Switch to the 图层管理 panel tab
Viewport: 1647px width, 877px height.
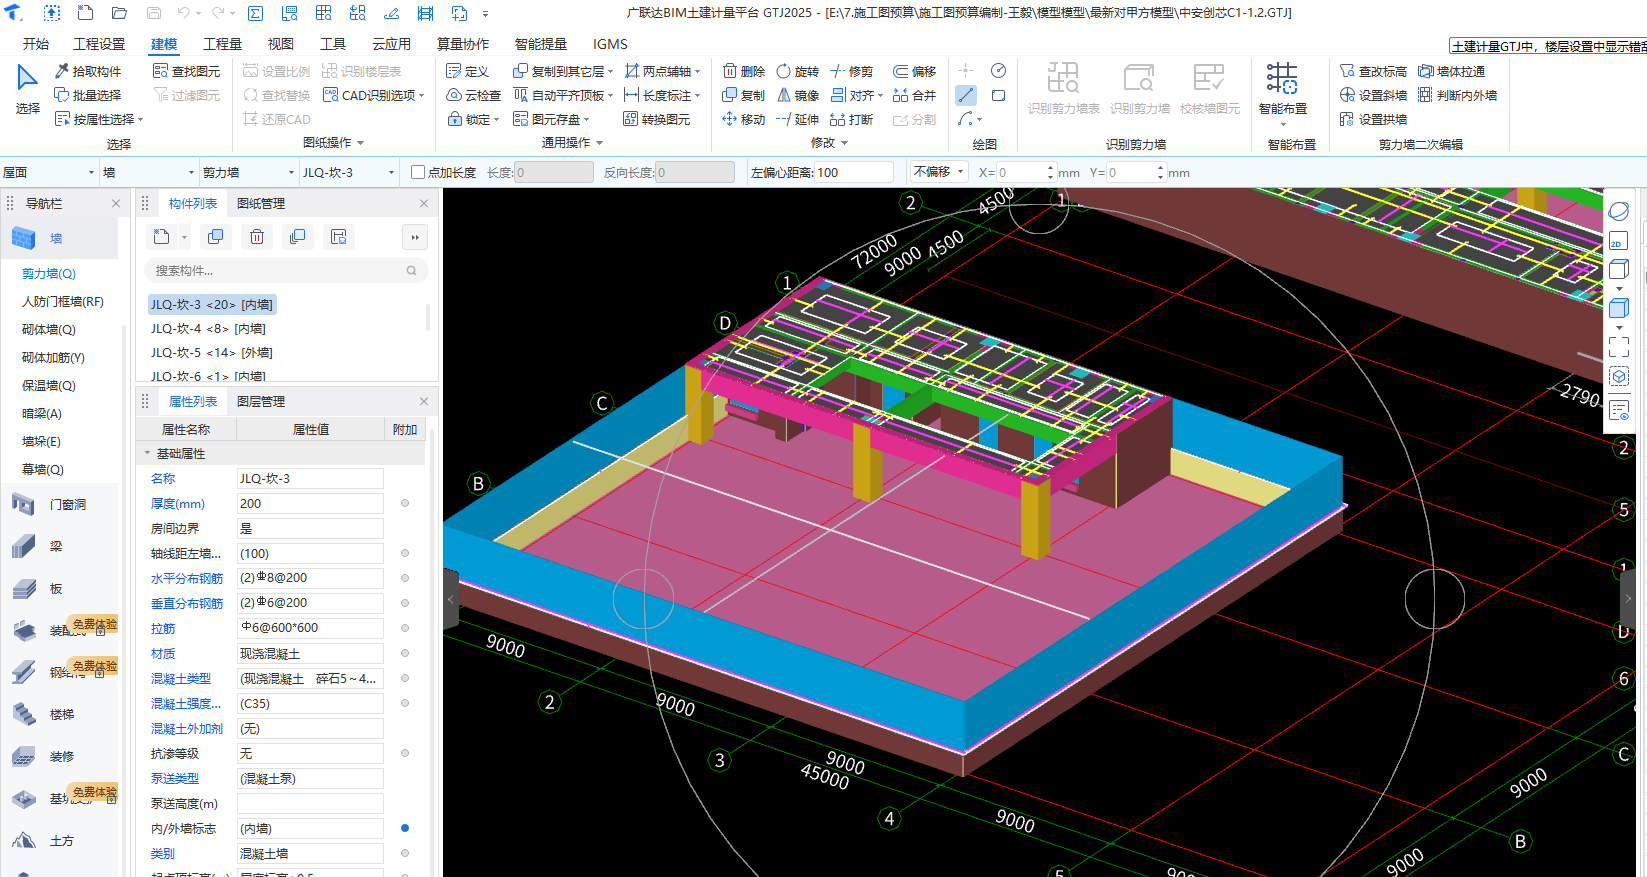pyautogui.click(x=261, y=401)
